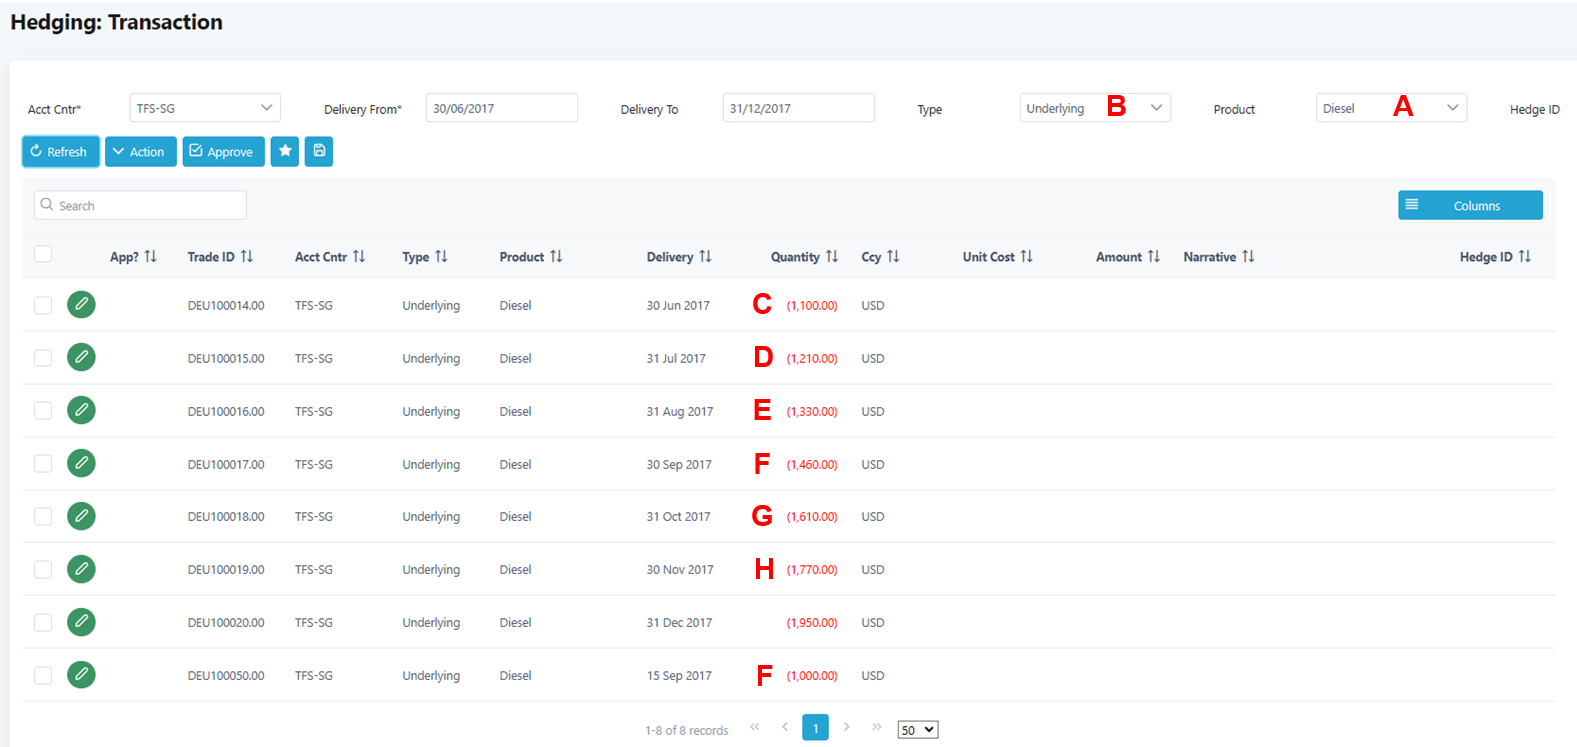Open edit icon for trade DEU100017.00
1577x747 pixels.
81,463
